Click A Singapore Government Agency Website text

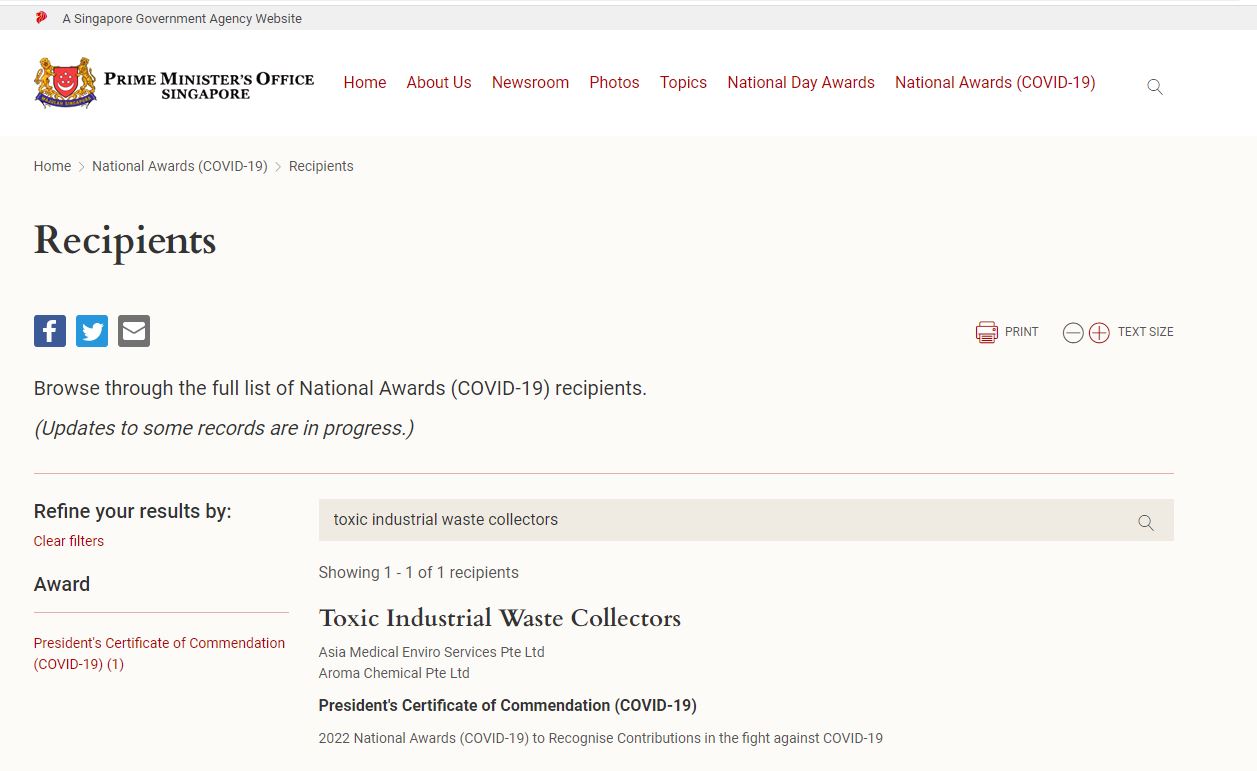point(182,18)
